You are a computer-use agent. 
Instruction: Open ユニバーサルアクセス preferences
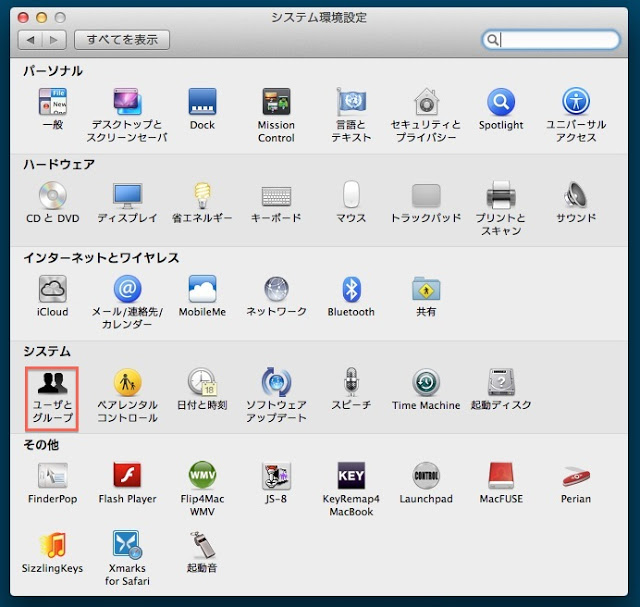pos(576,115)
